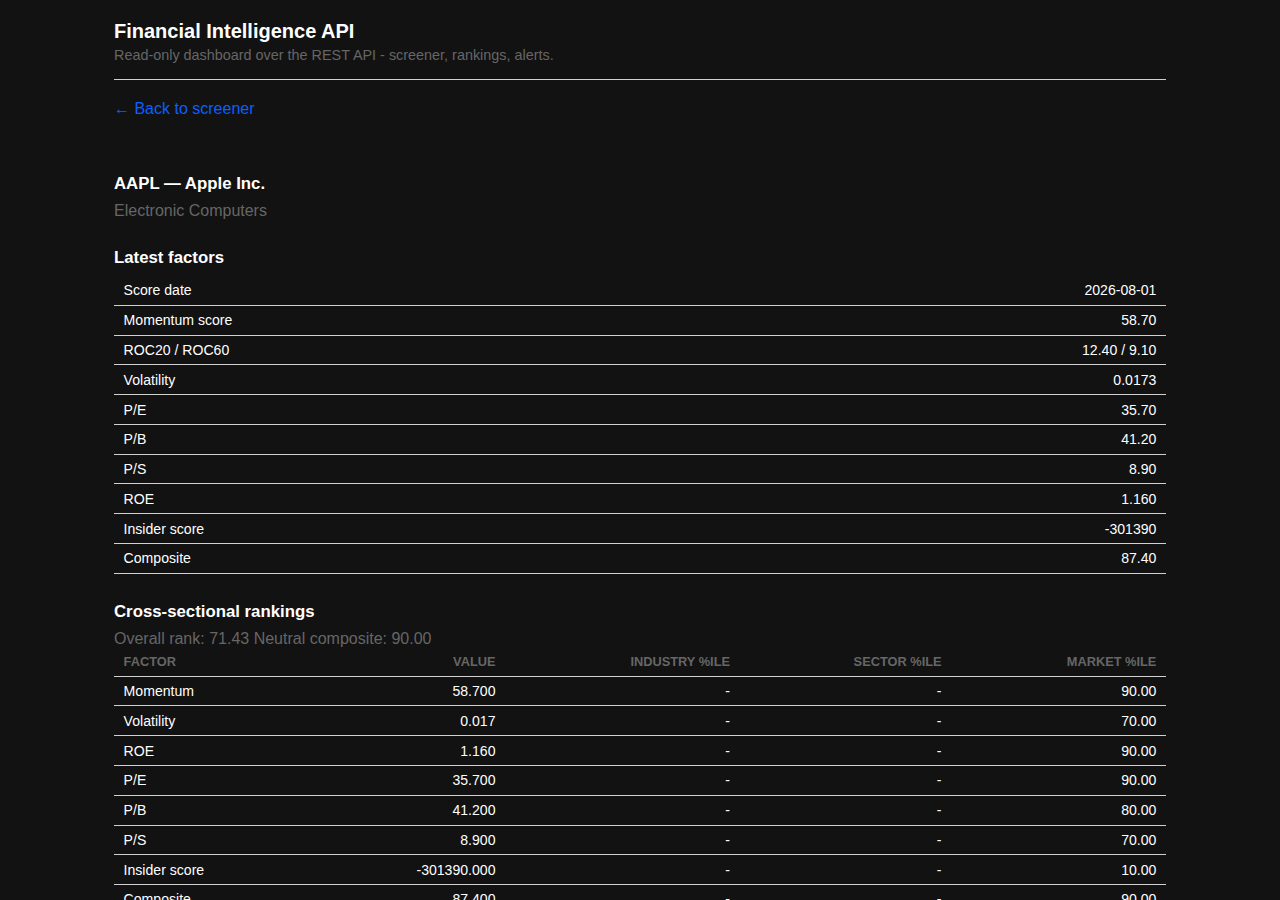Click the 'Momentum score' label in Latest factors

(178, 320)
